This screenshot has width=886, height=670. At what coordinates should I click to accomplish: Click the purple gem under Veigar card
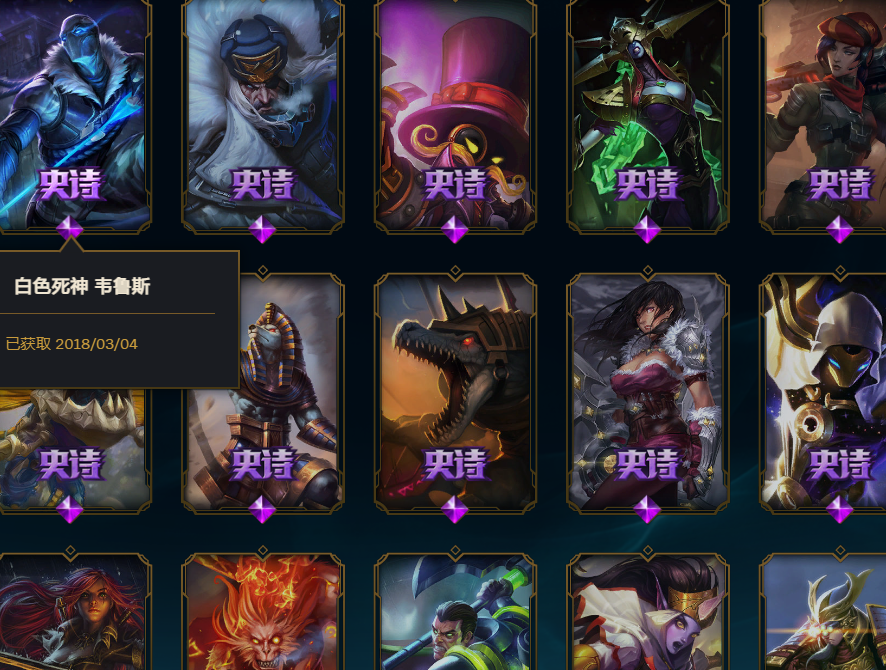click(455, 229)
